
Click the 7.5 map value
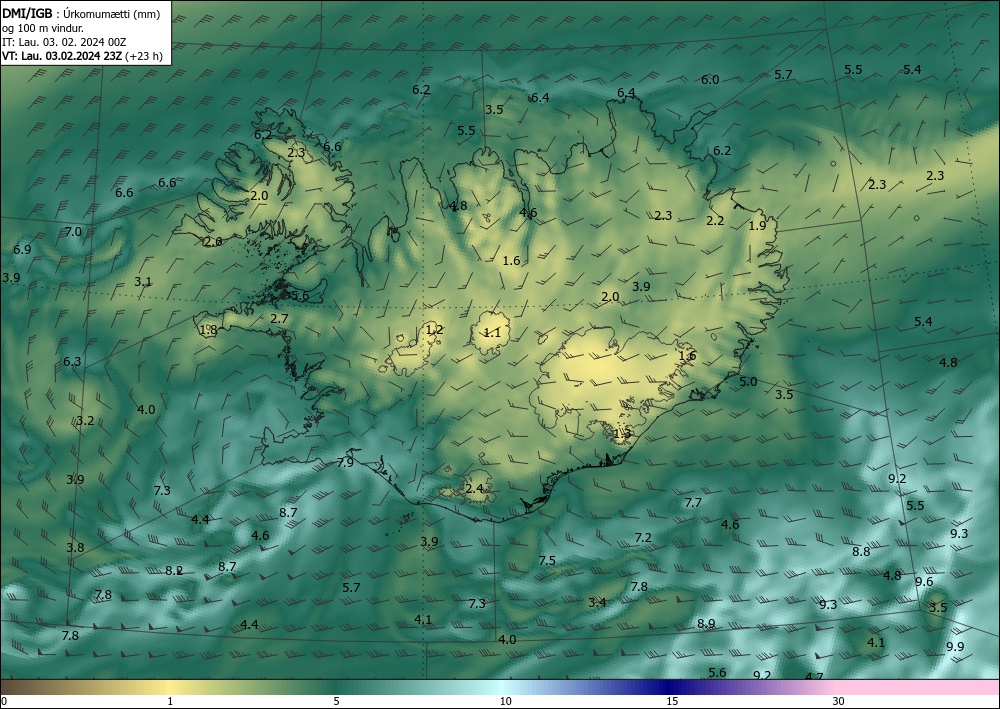click(x=547, y=560)
